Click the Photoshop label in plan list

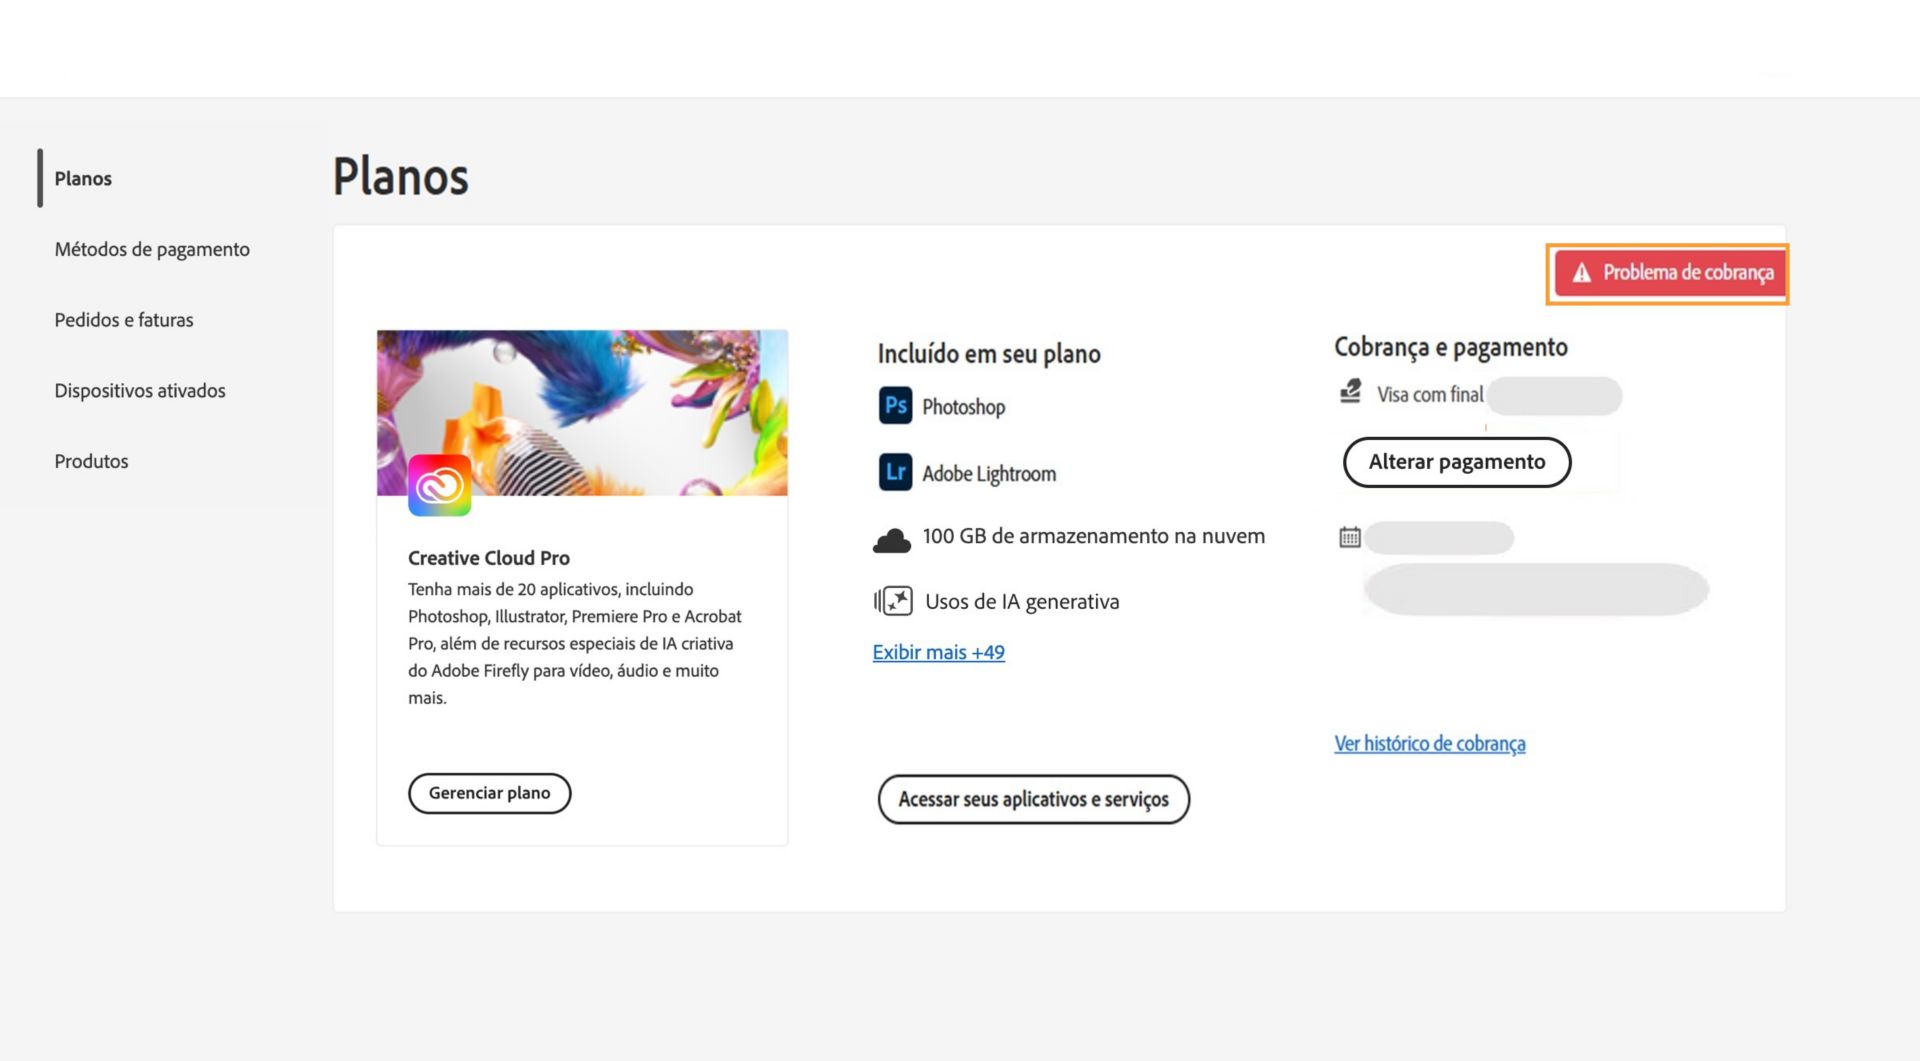[x=964, y=407]
